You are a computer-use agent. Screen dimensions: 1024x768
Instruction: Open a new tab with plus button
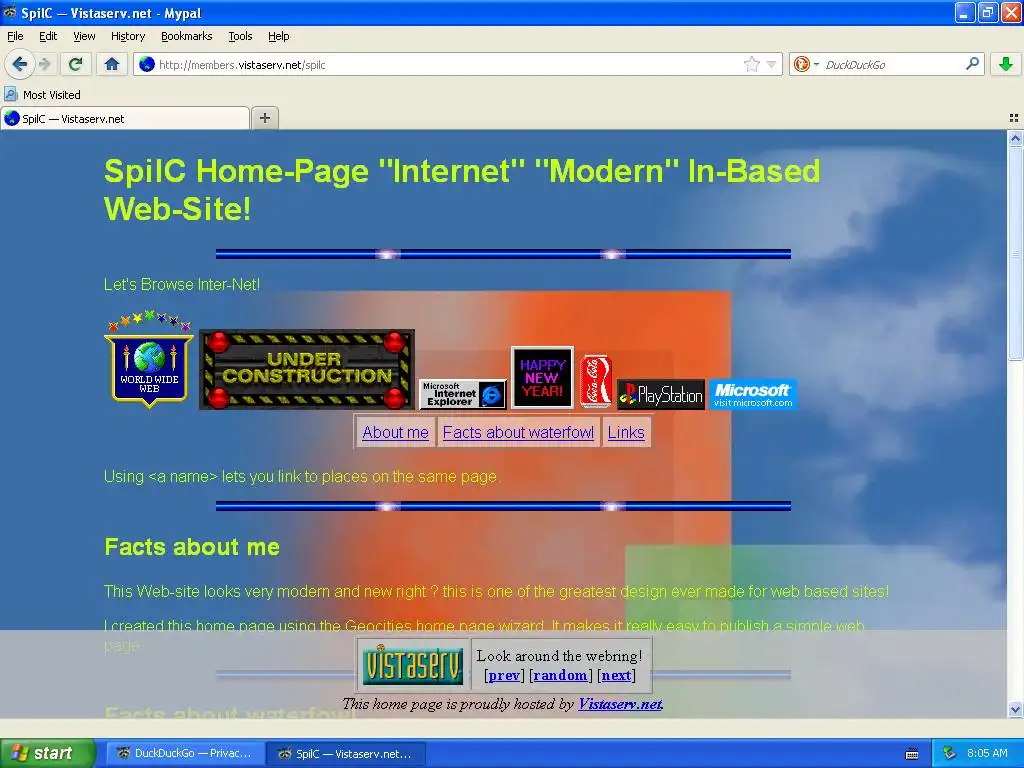point(264,118)
